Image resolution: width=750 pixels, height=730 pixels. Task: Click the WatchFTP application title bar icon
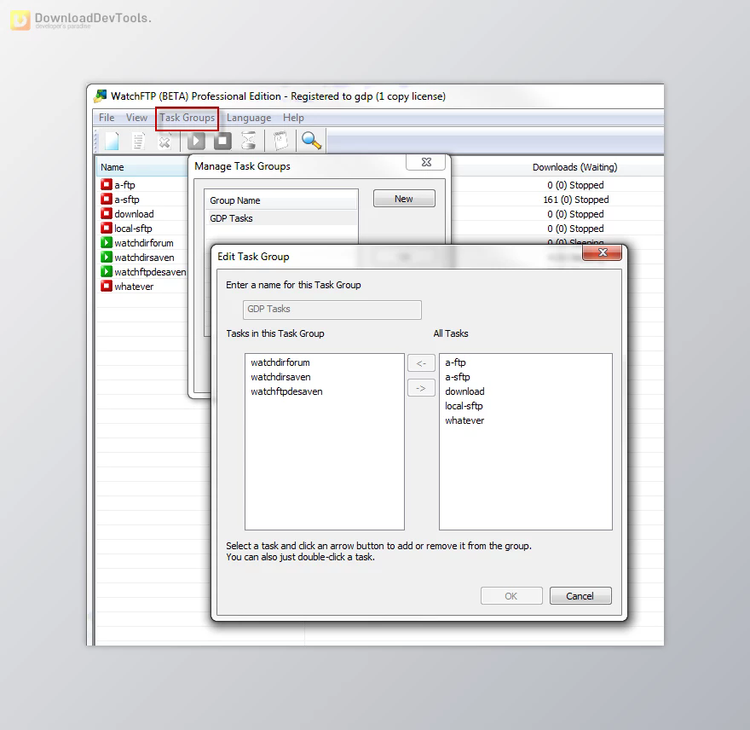pyautogui.click(x=100, y=96)
